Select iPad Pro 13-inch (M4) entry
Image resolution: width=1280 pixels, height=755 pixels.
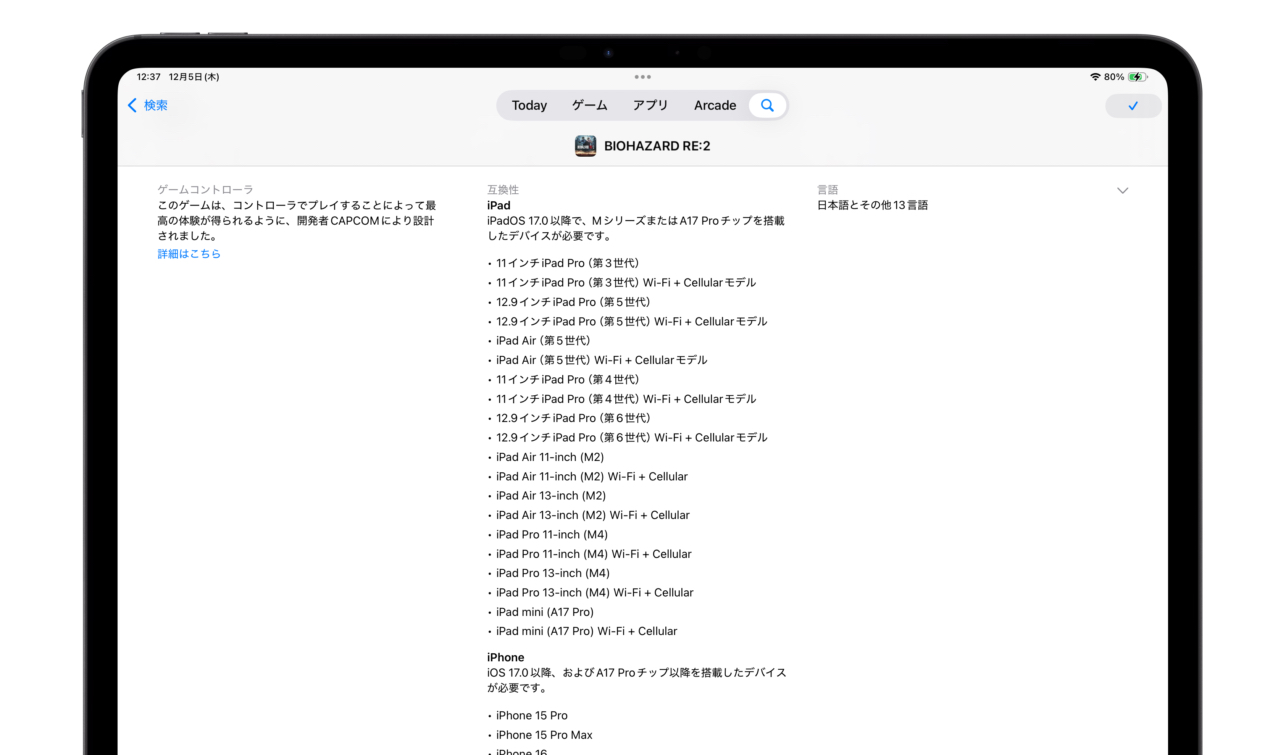[553, 573]
